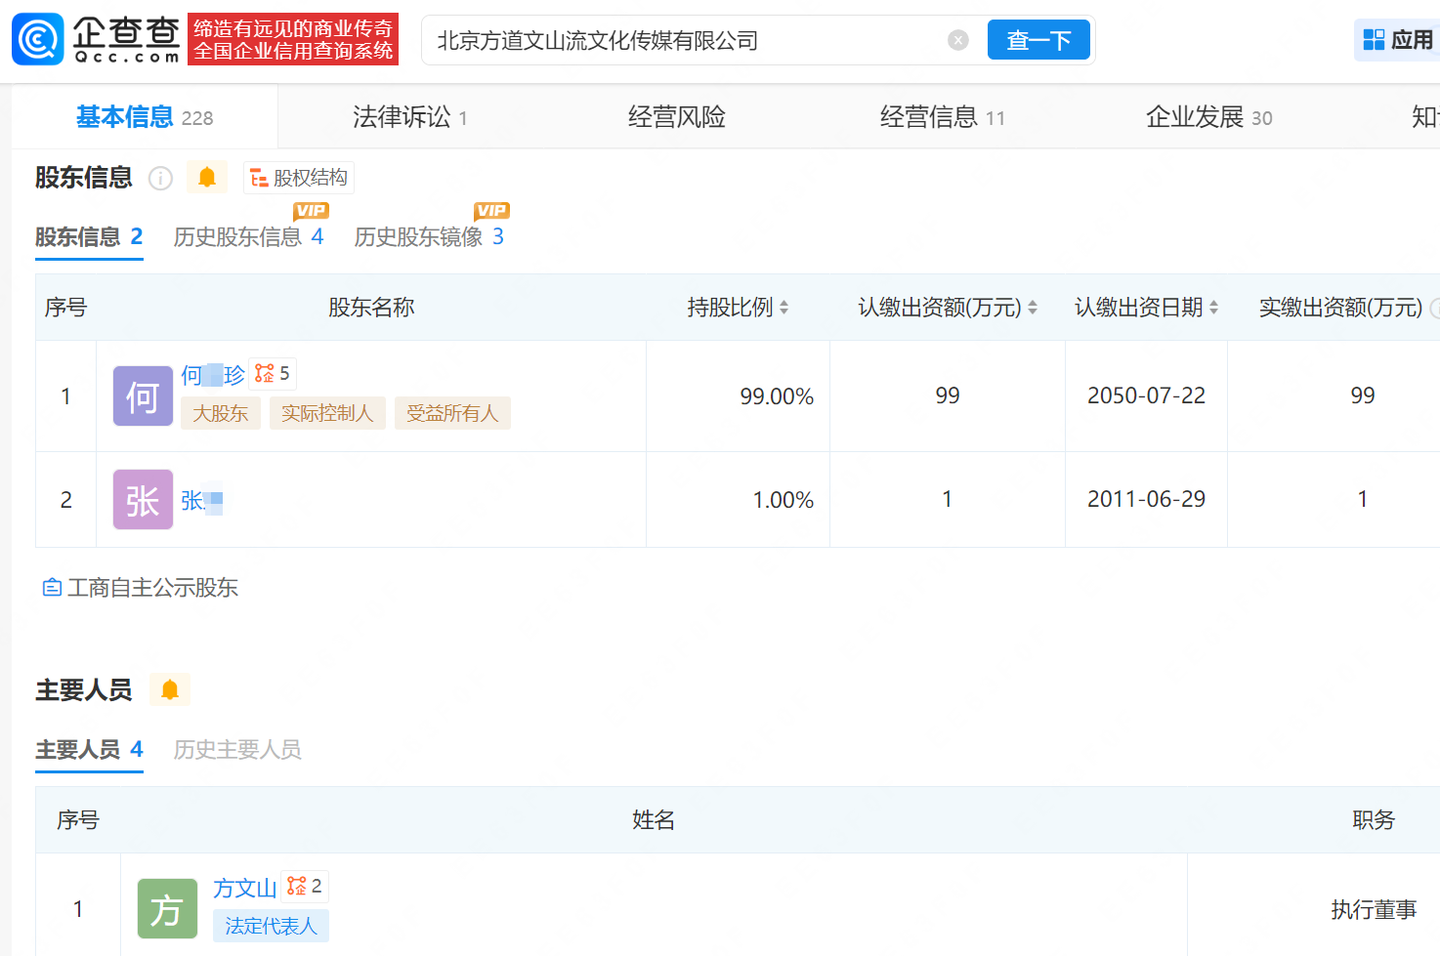
Task: Click the bell alert icon beside 股东信息
Action: [x=207, y=178]
